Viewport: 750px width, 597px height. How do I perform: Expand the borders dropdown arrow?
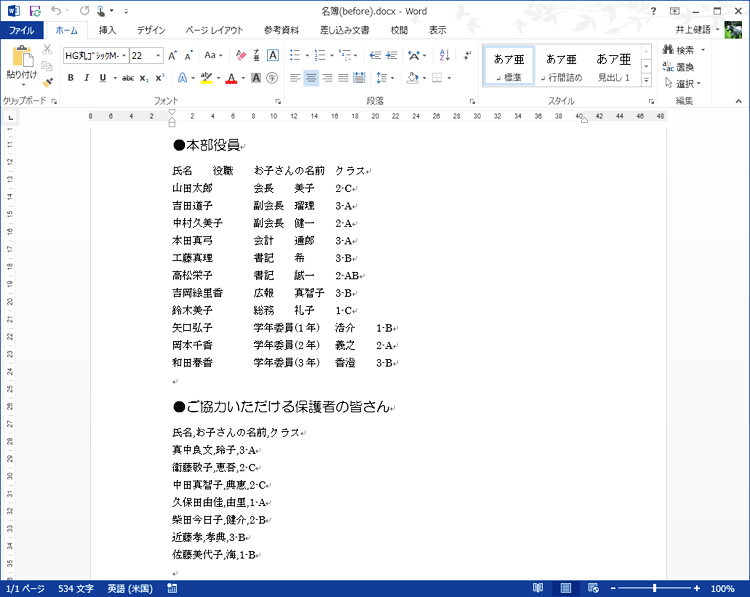(x=449, y=77)
